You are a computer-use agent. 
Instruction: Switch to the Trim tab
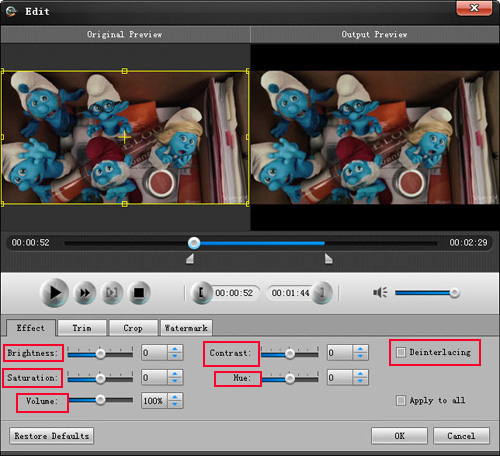[82, 328]
